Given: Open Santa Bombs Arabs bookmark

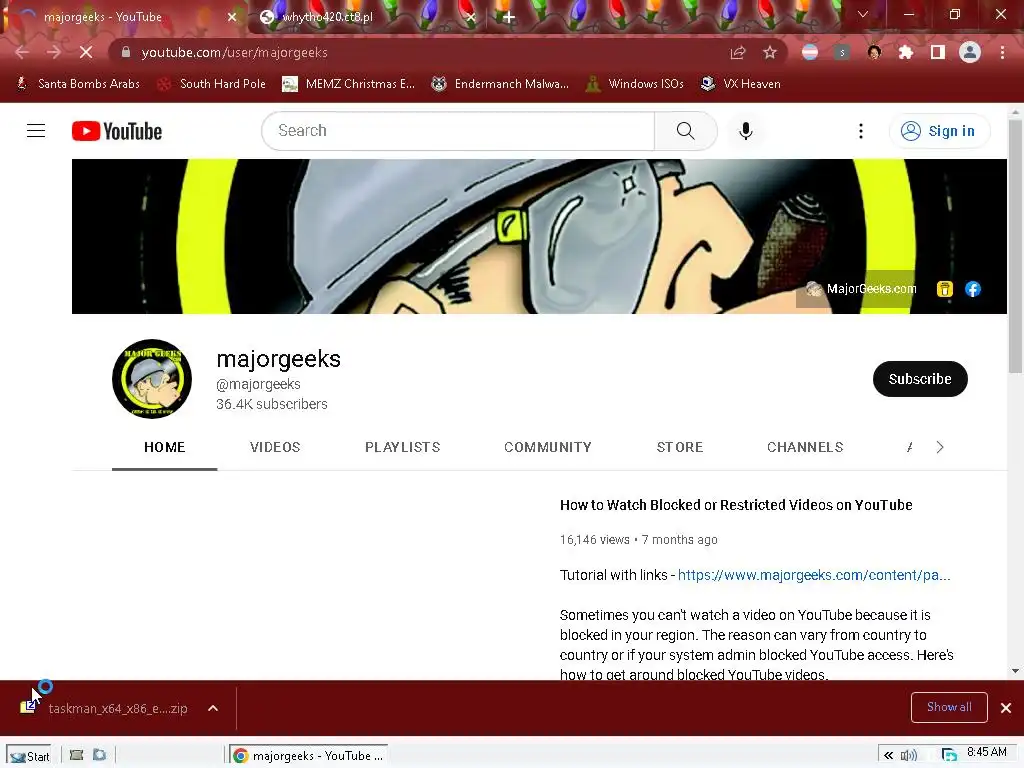Looking at the screenshot, I should 77,84.
